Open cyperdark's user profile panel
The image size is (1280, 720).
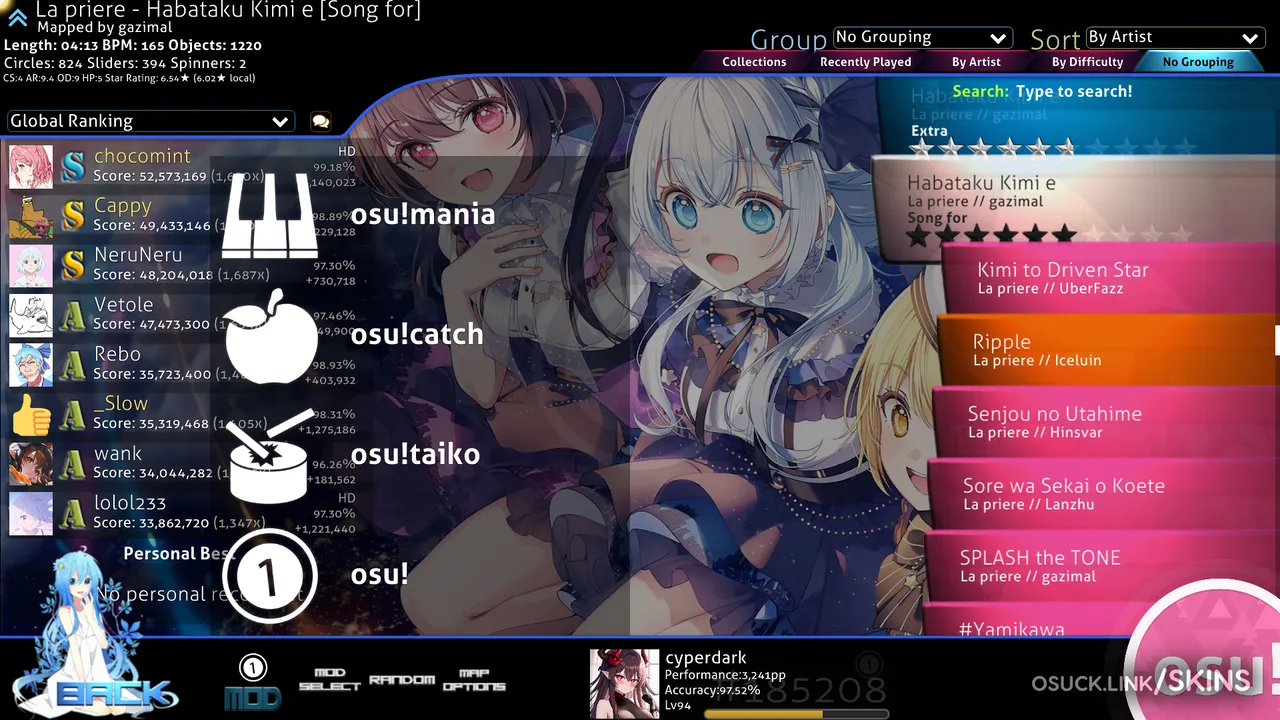point(740,683)
